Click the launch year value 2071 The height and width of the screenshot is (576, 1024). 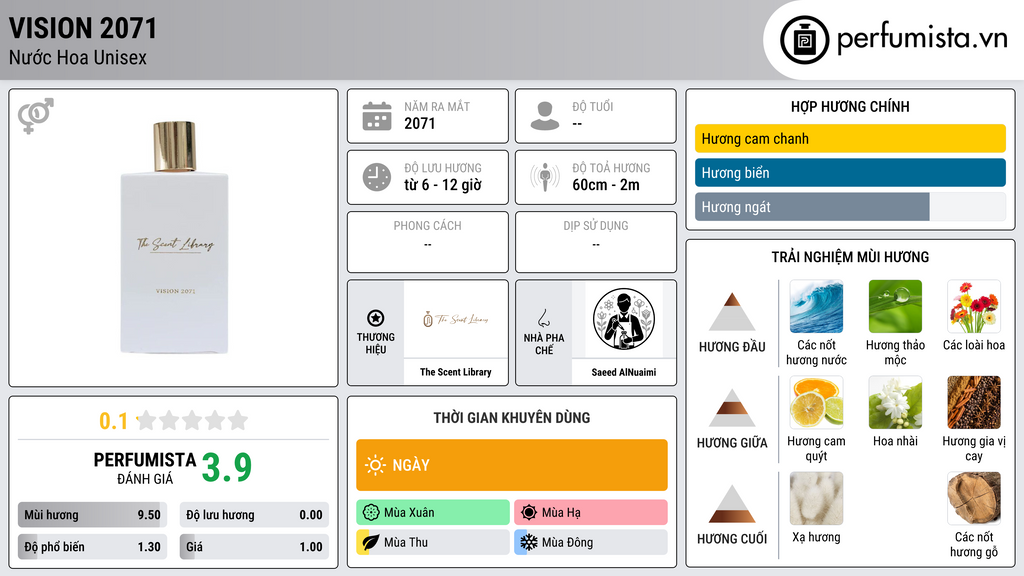pyautogui.click(x=419, y=123)
